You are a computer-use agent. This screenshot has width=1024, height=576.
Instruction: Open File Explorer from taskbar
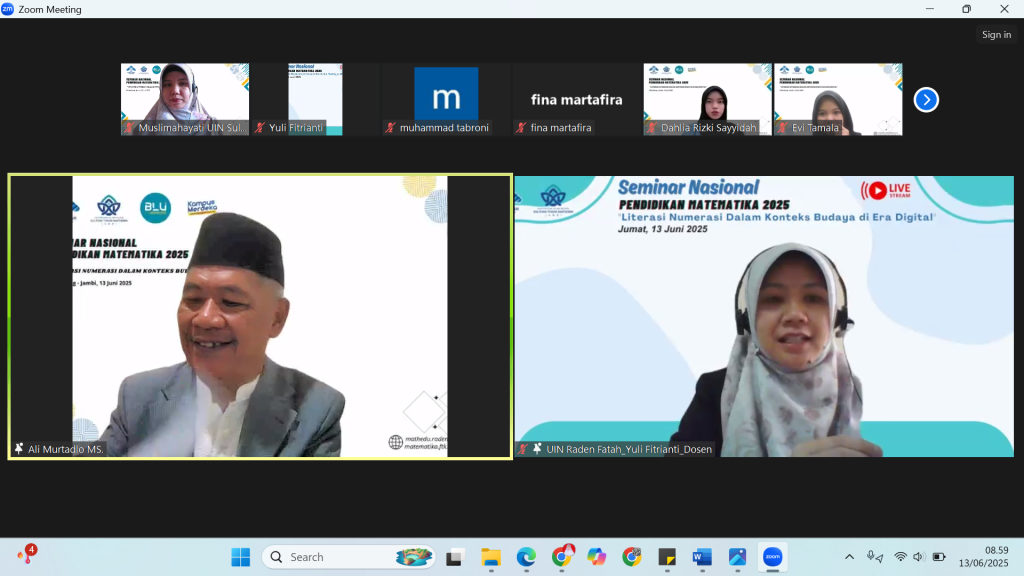click(x=491, y=557)
